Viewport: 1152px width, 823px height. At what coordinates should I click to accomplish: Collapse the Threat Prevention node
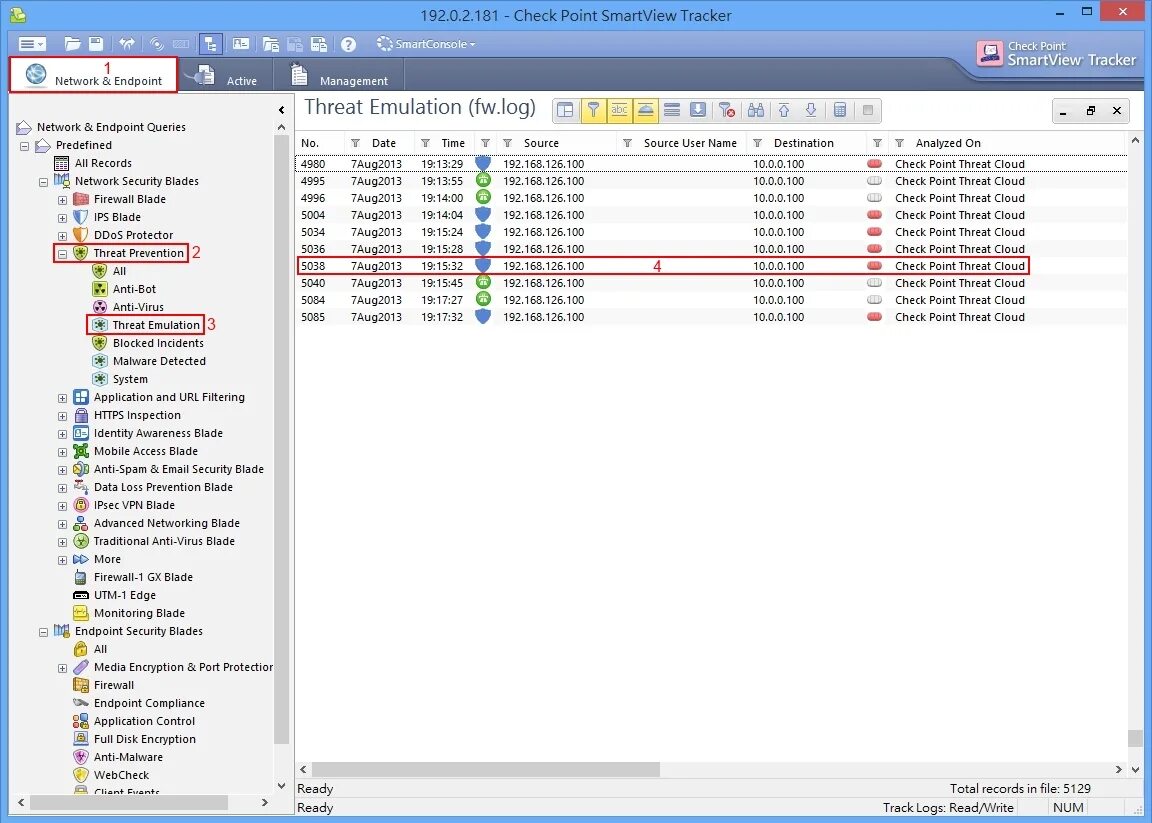62,254
